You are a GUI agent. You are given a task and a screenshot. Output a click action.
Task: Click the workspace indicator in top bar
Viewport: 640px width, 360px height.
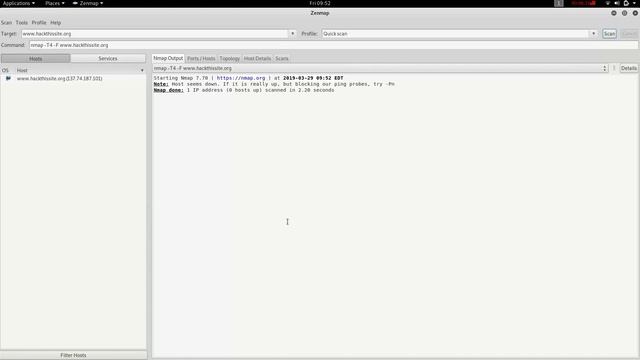click(x=559, y=3)
